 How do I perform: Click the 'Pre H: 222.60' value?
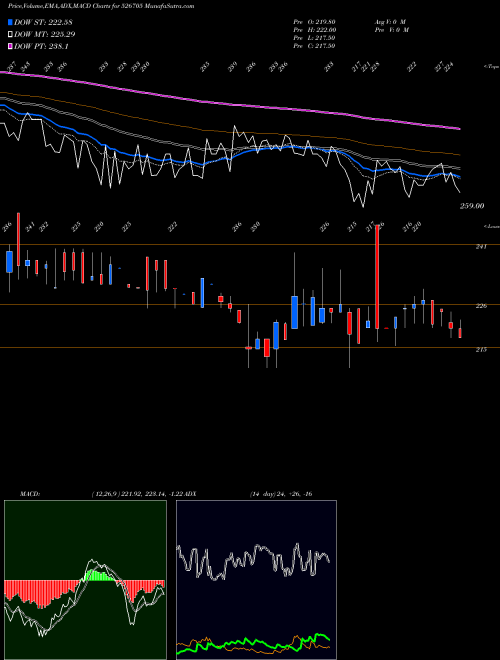click(x=314, y=29)
